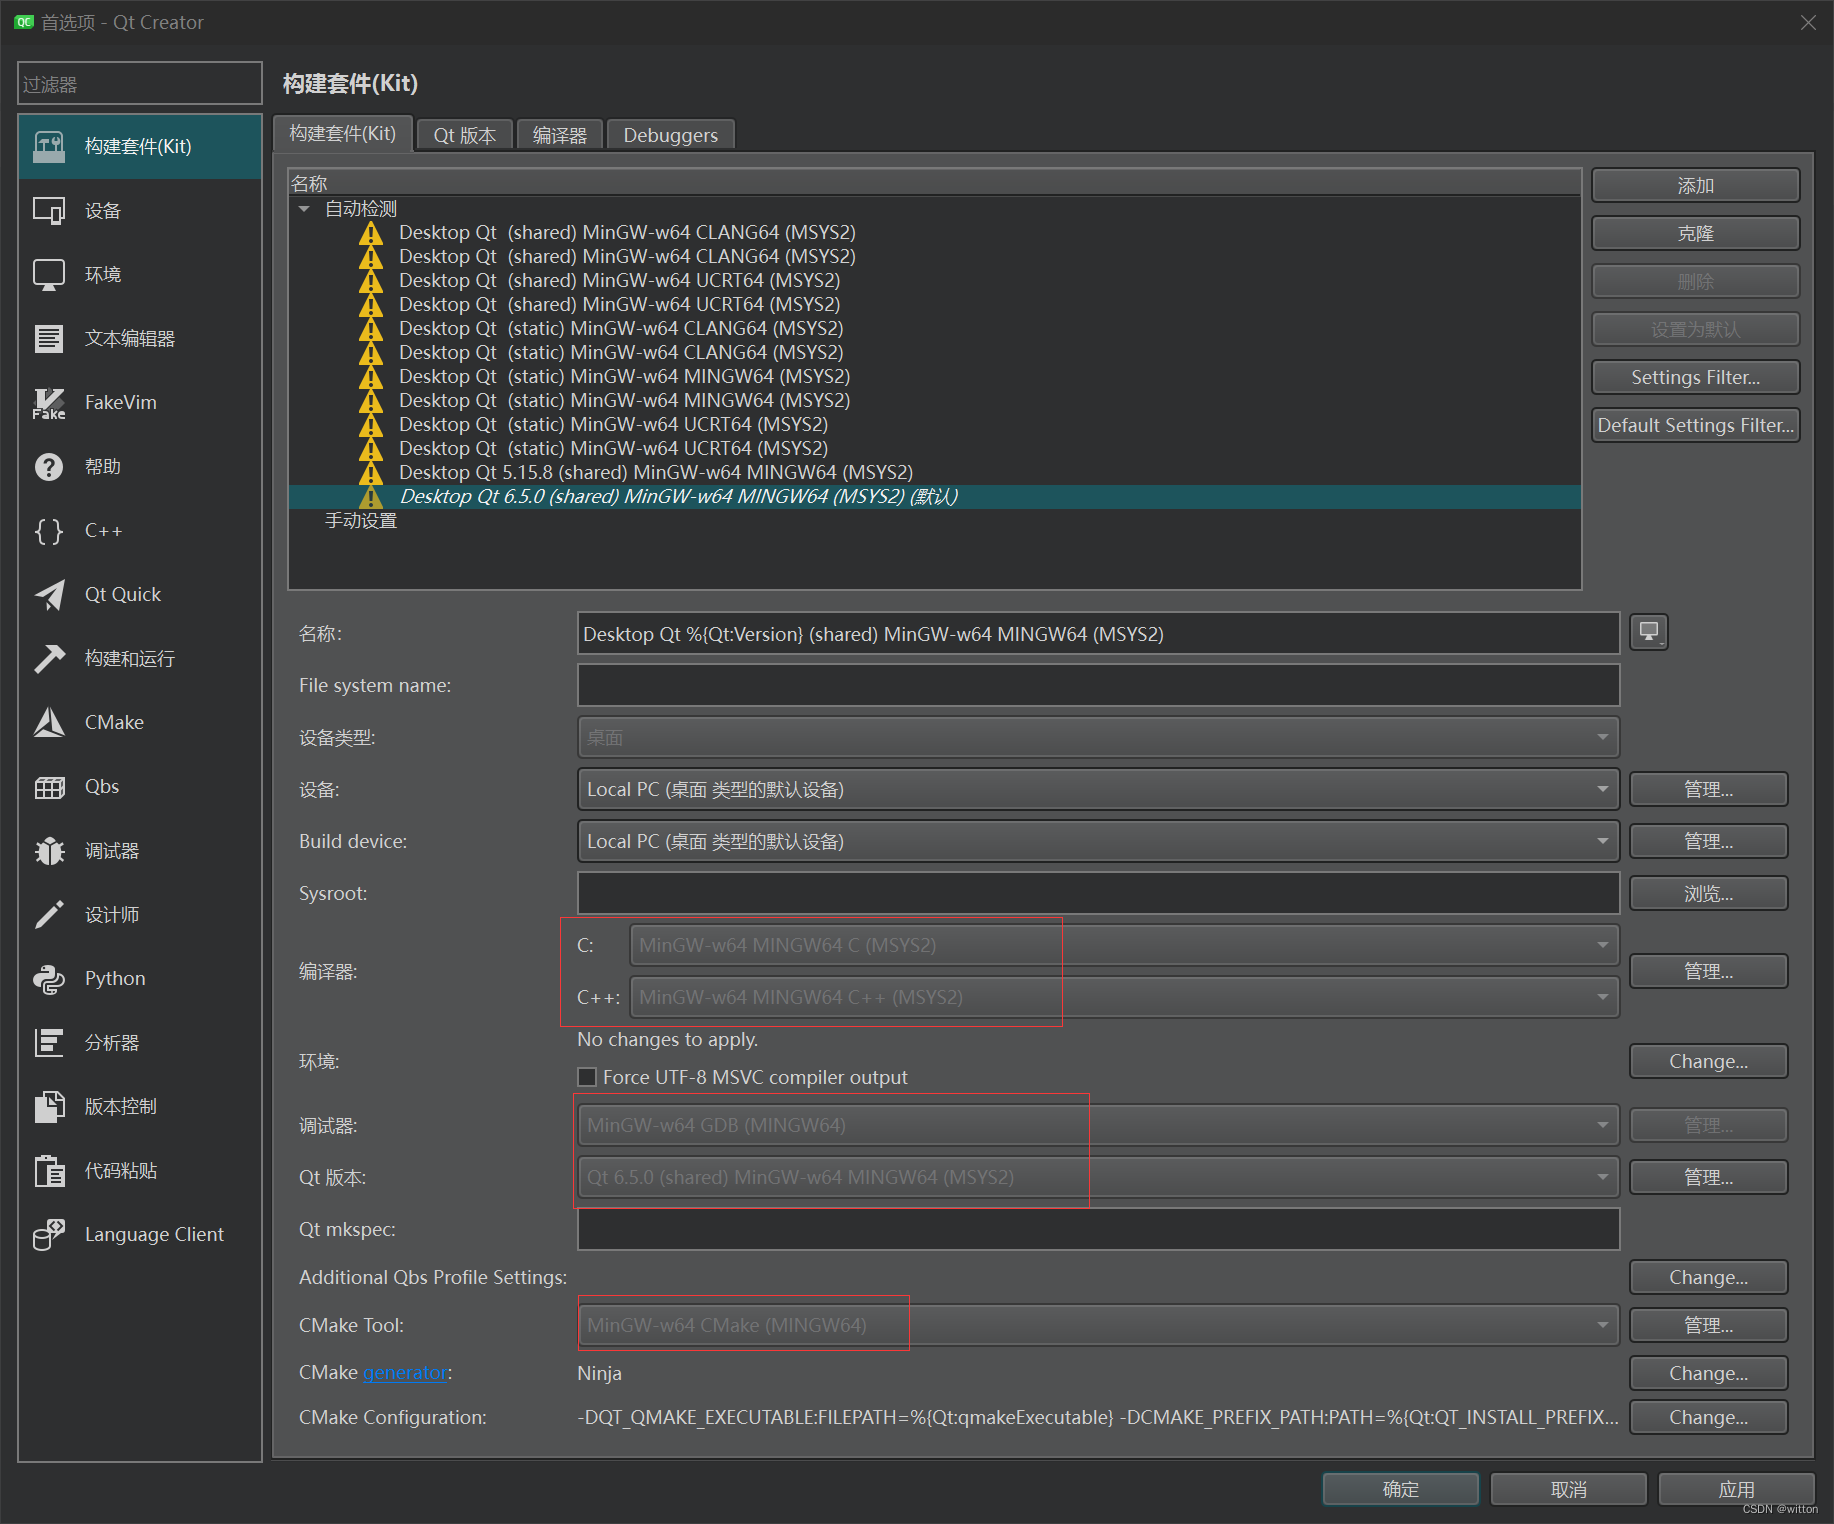Open Settings Filter... button
Image resolution: width=1834 pixels, height=1524 pixels.
(1696, 378)
